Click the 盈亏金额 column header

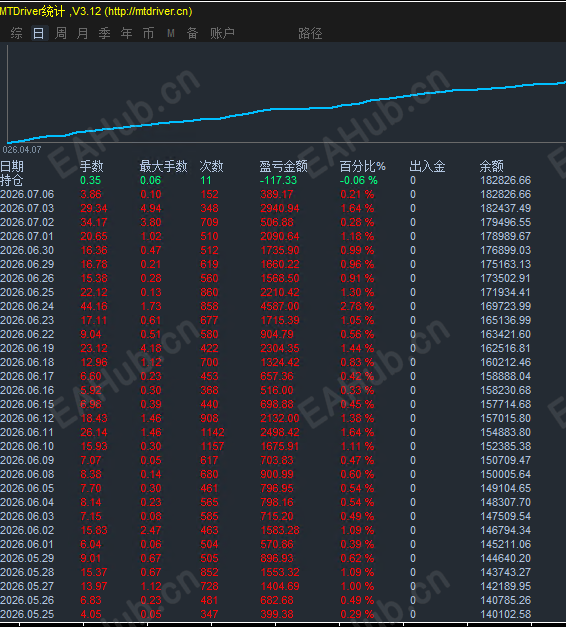pyautogui.click(x=283, y=166)
